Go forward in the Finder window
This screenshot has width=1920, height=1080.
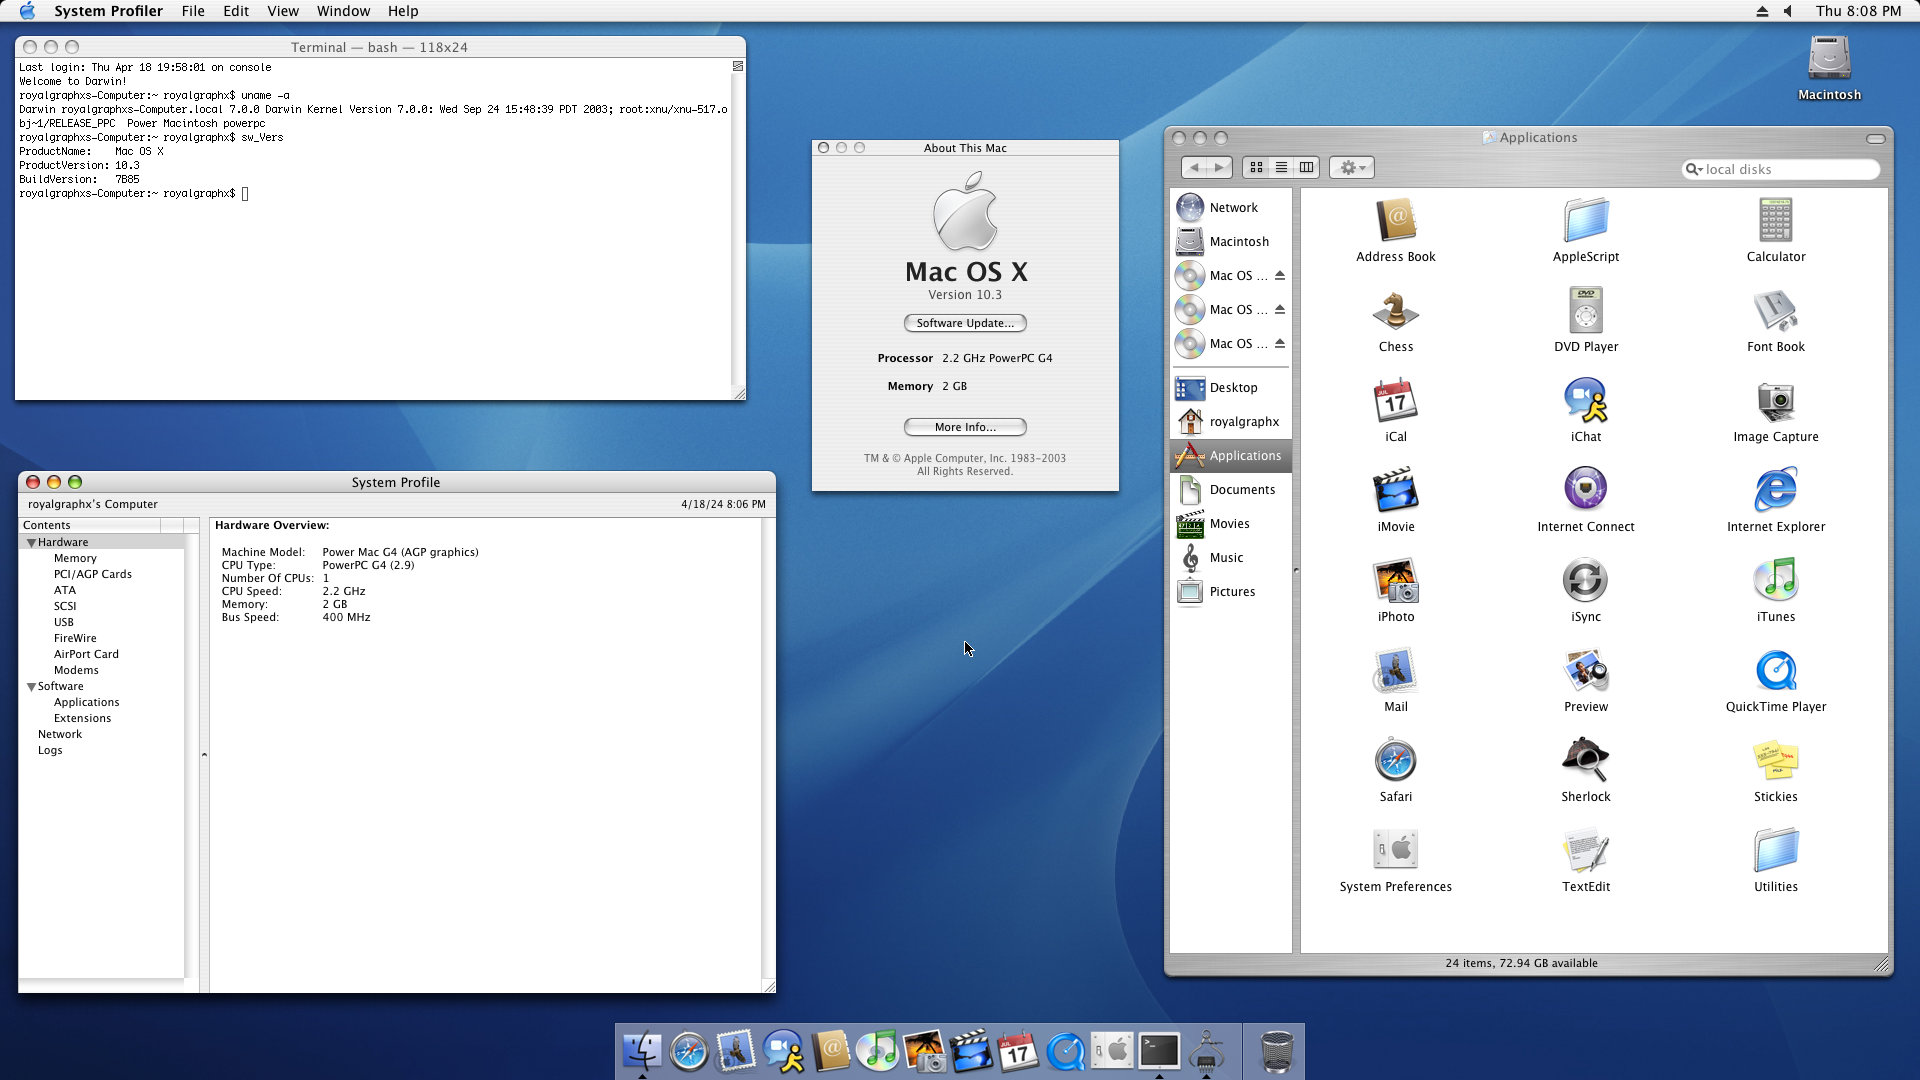[1219, 168]
